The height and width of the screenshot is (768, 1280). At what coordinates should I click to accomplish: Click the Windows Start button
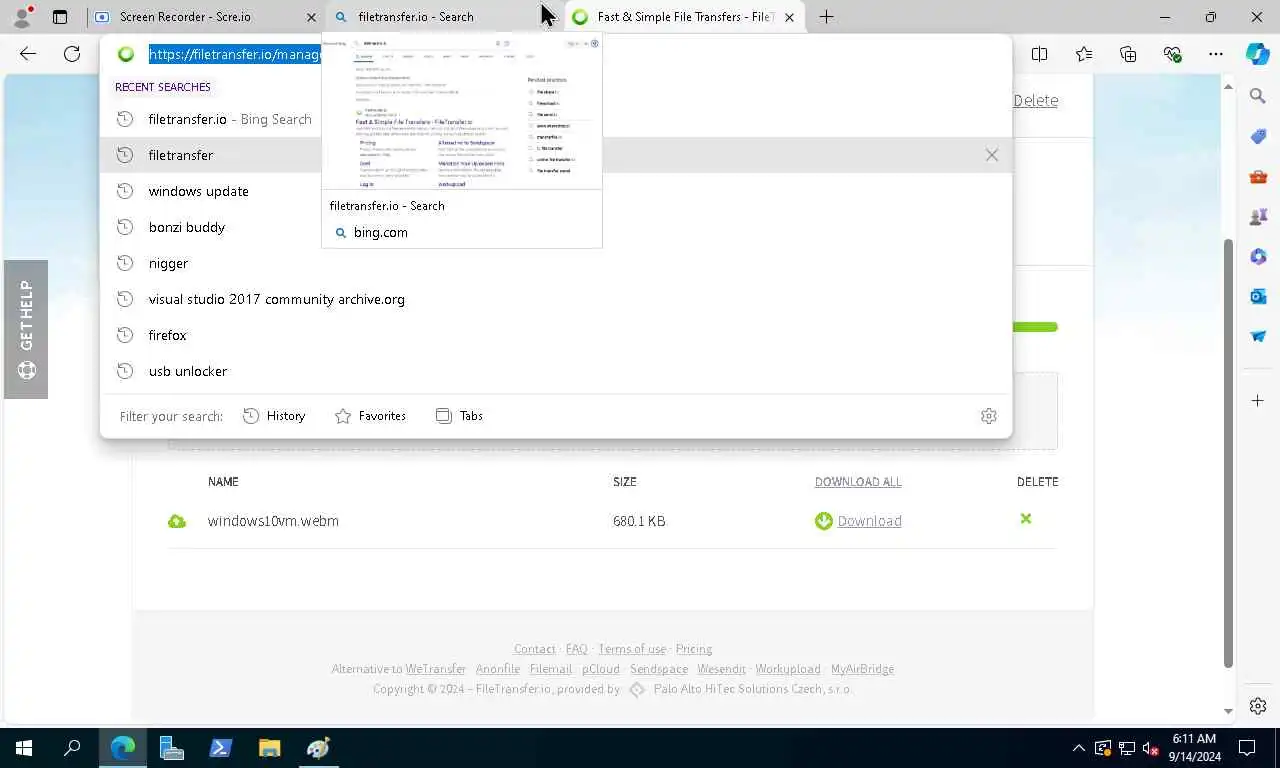pos(24,748)
